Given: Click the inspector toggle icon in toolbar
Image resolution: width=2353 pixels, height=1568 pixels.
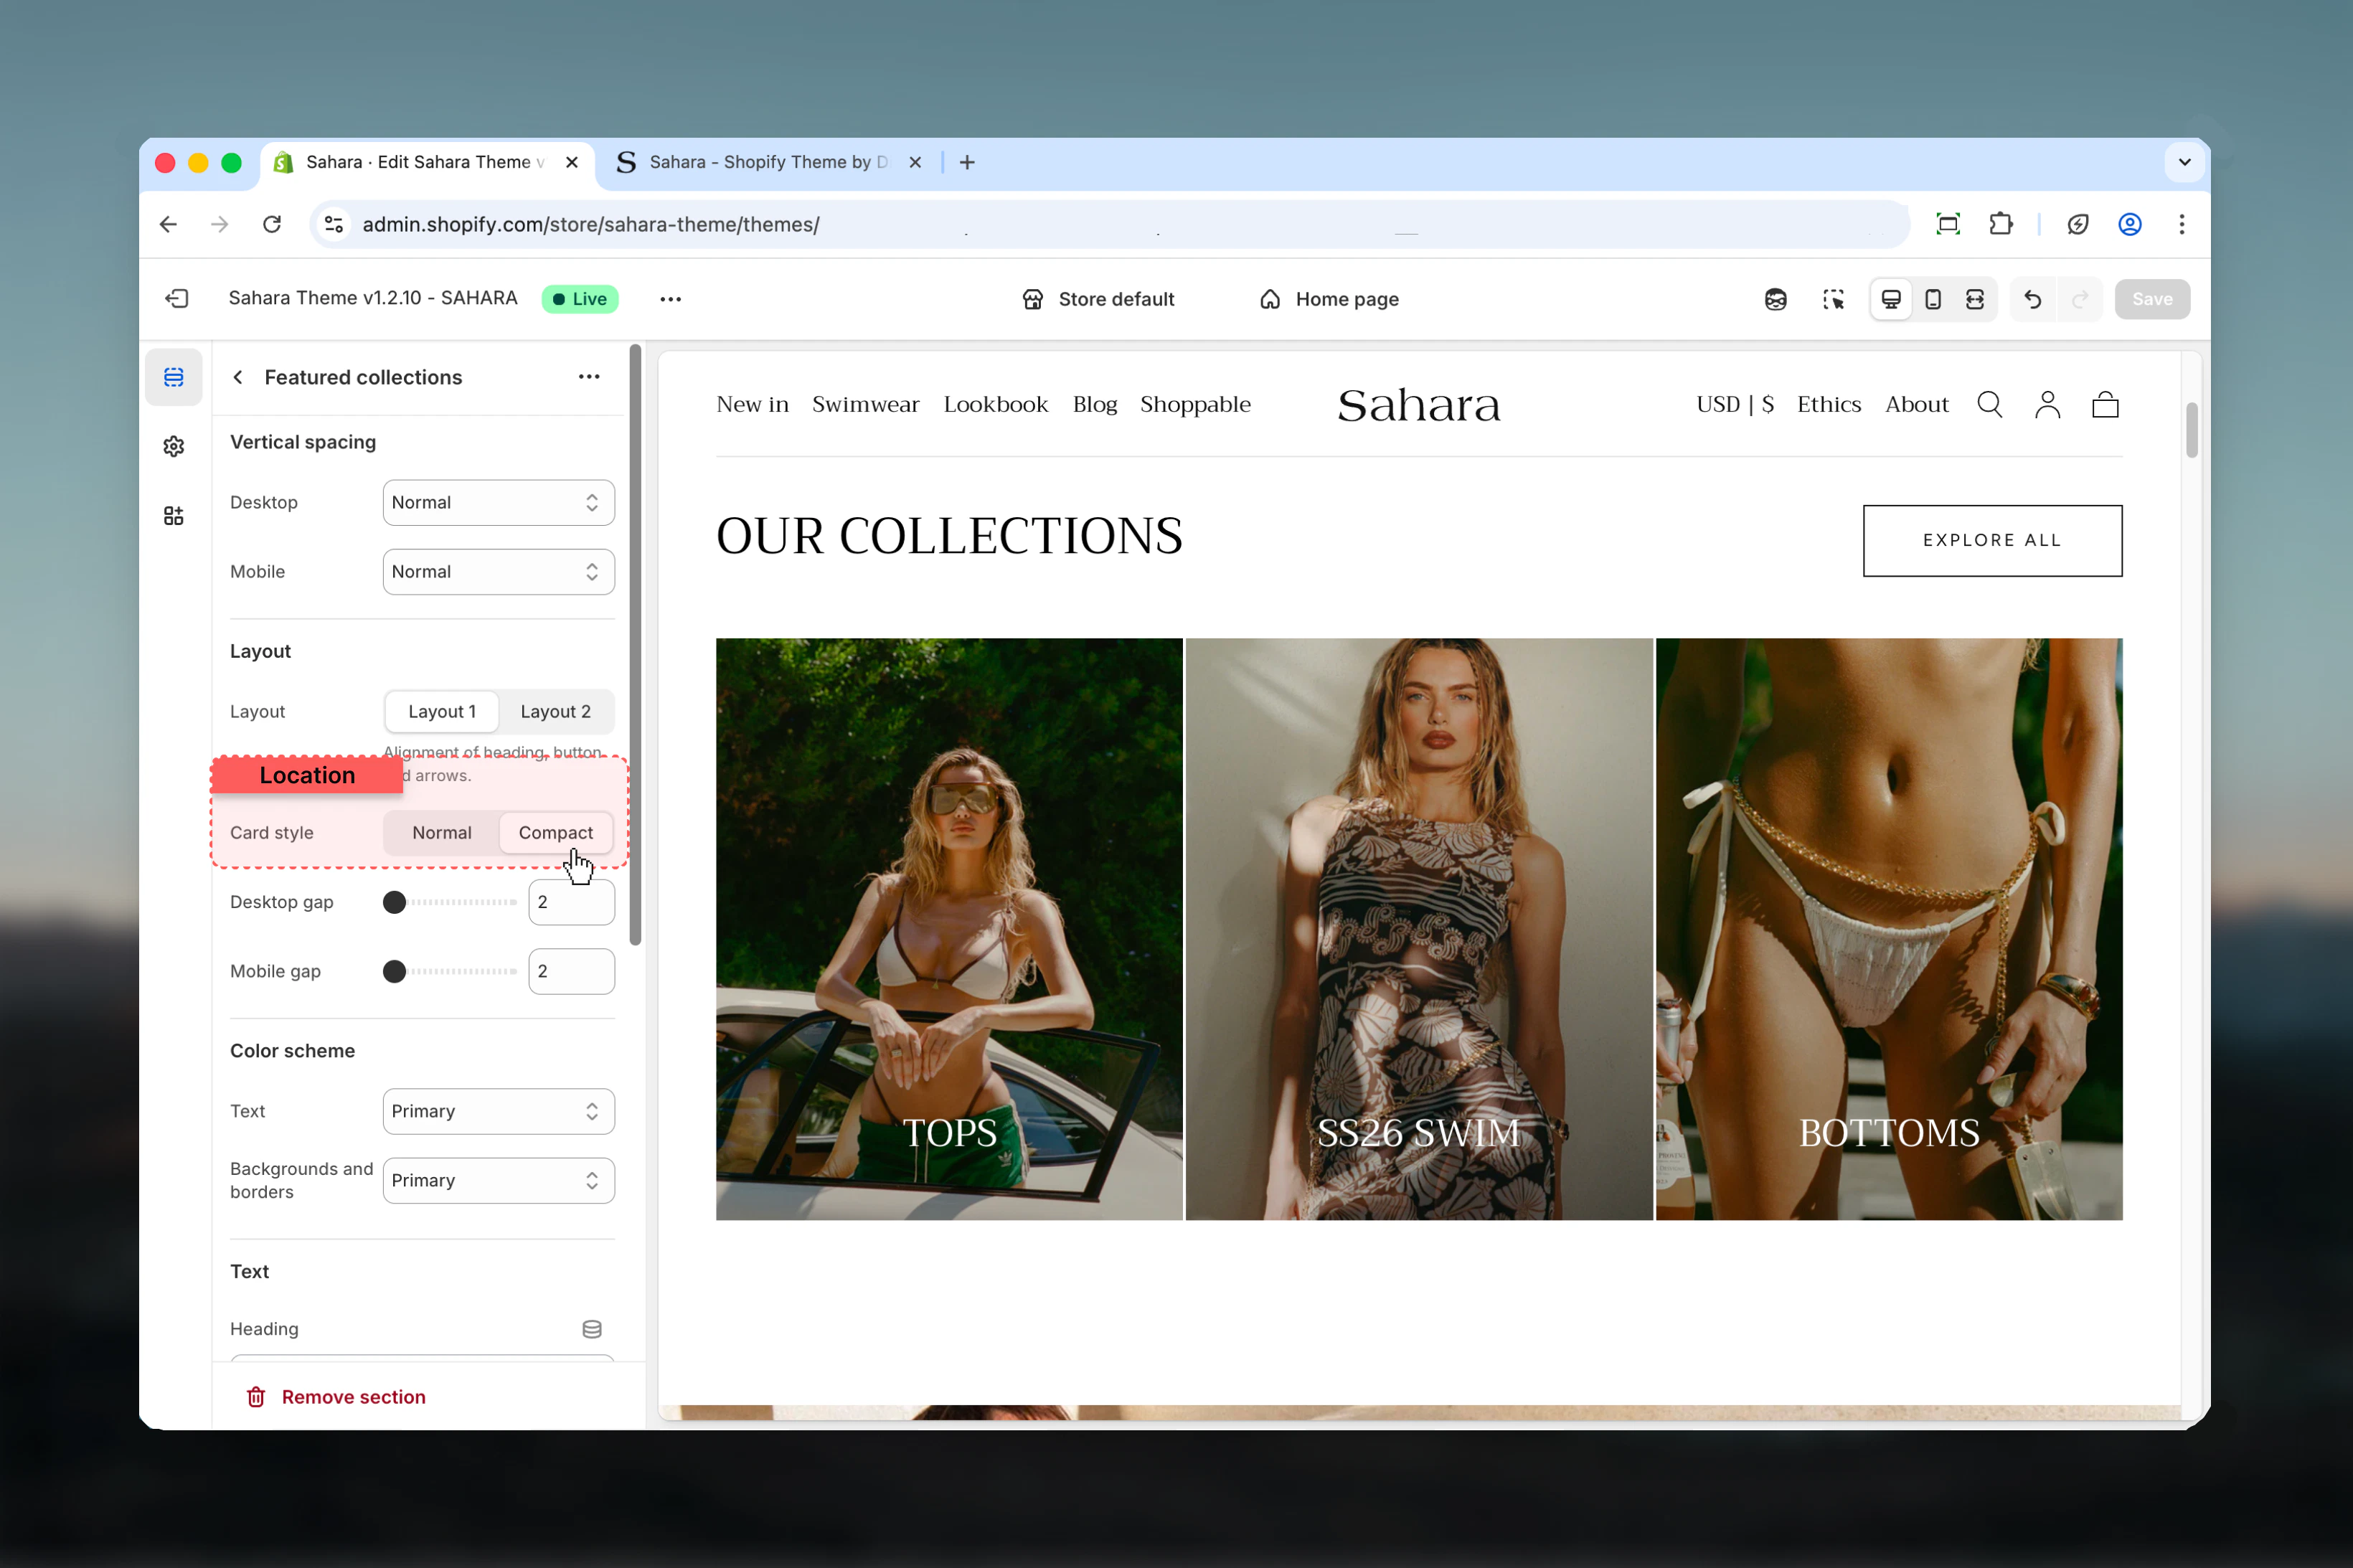Looking at the screenshot, I should (x=1833, y=299).
